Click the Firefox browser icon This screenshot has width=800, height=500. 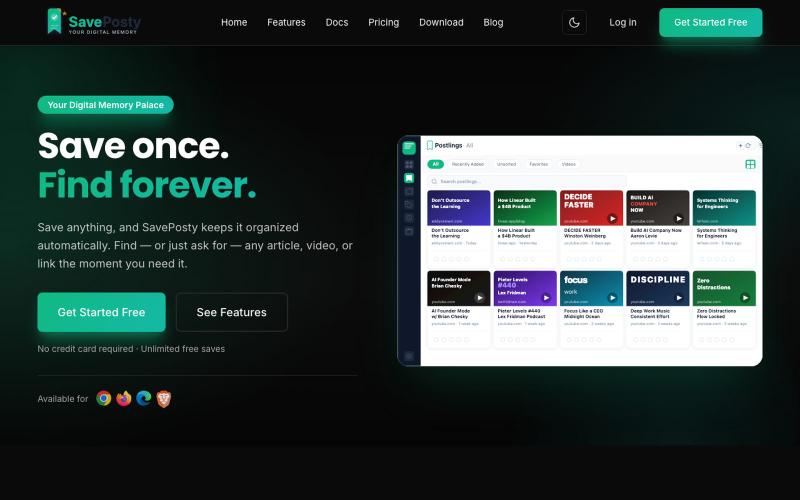(x=123, y=398)
